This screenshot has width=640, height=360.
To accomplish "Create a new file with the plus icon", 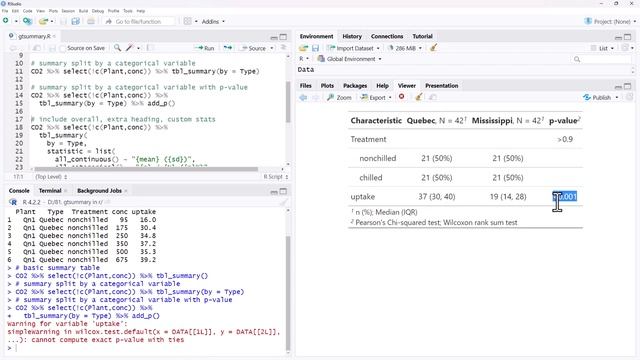I will [x=6, y=21].
